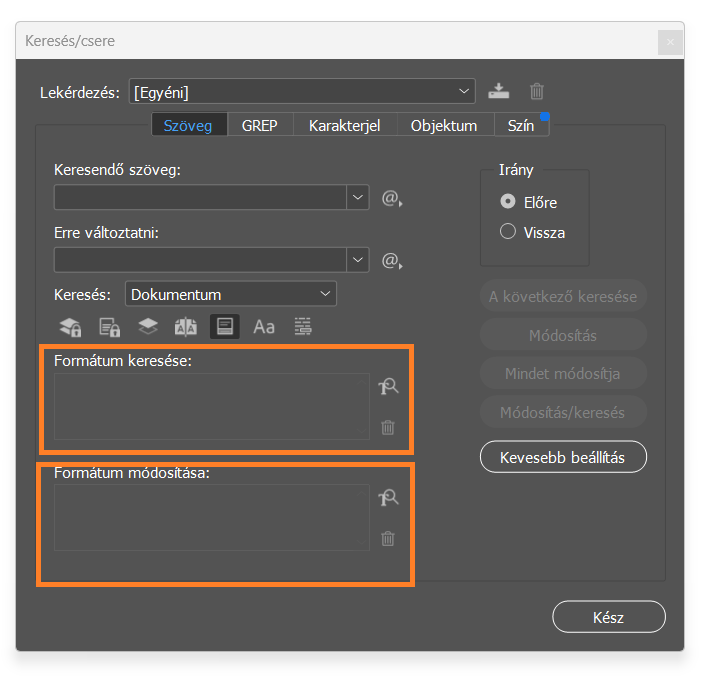712x677 pixels.
Task: Click the Formátum módosítása attributes box
Action: [x=212, y=518]
